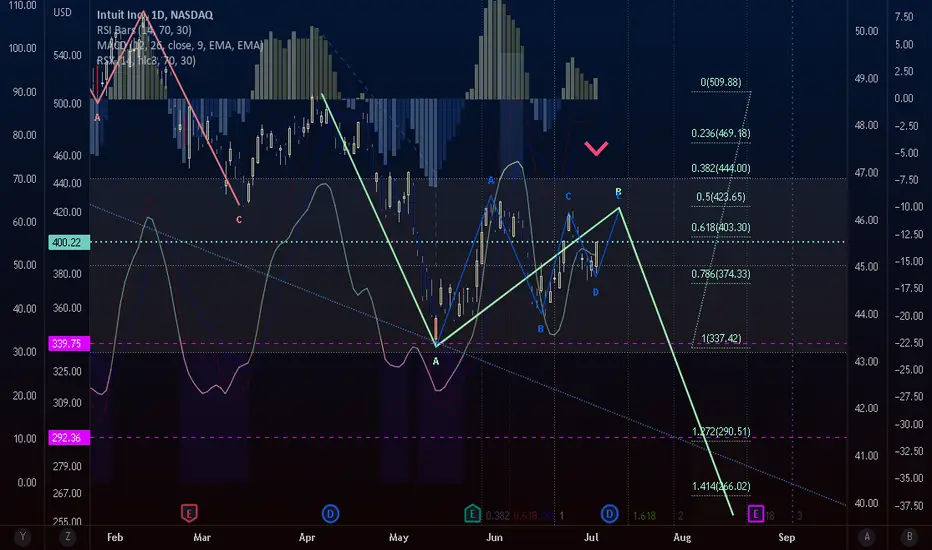Click the Fib level 1(337.42)

(720, 338)
